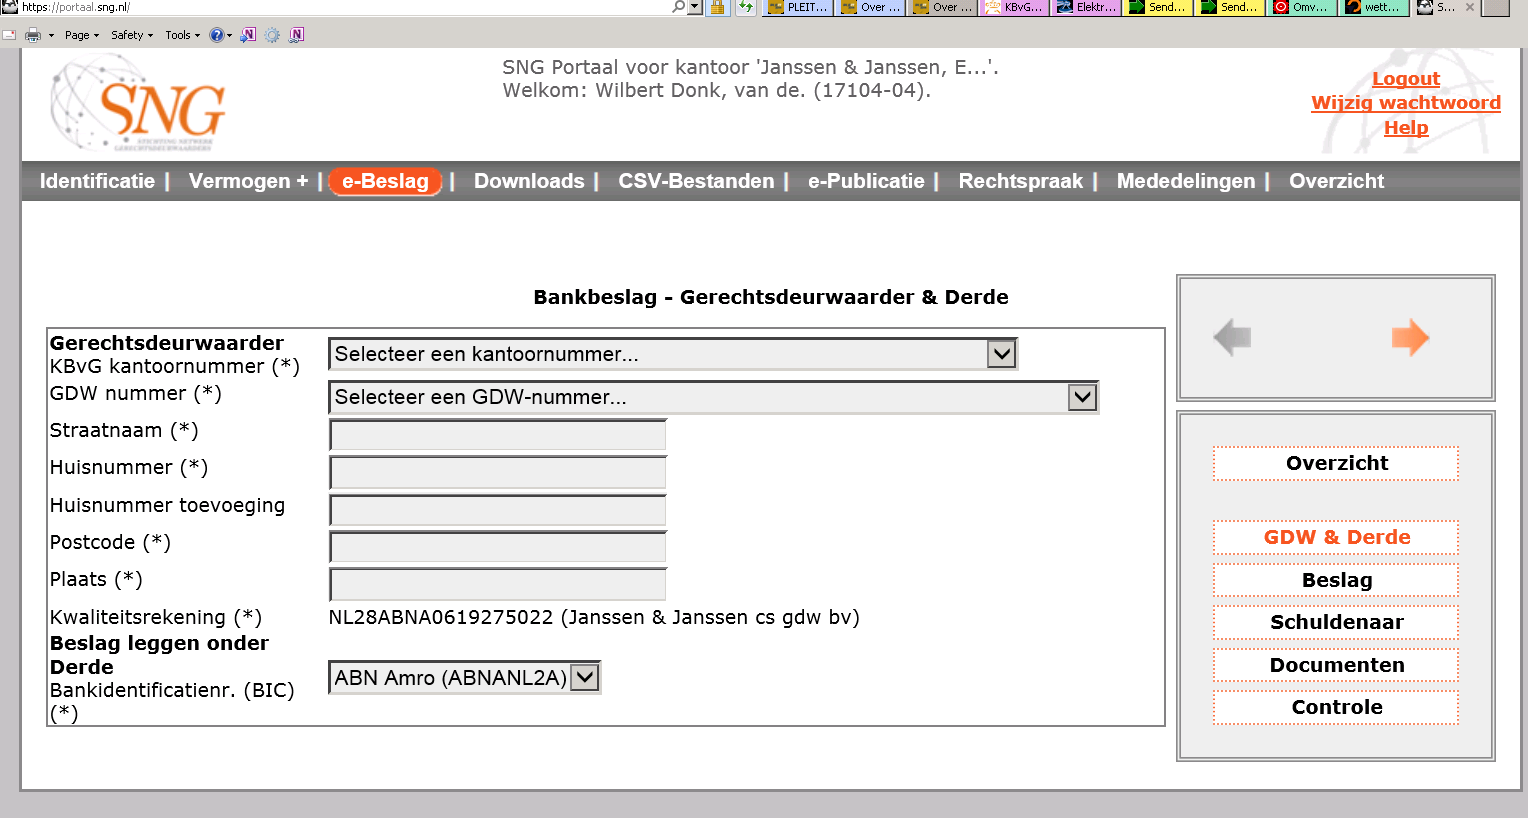
Task: Expand the 'Selecteer een kantoornummer' dropdown
Action: click(673, 354)
